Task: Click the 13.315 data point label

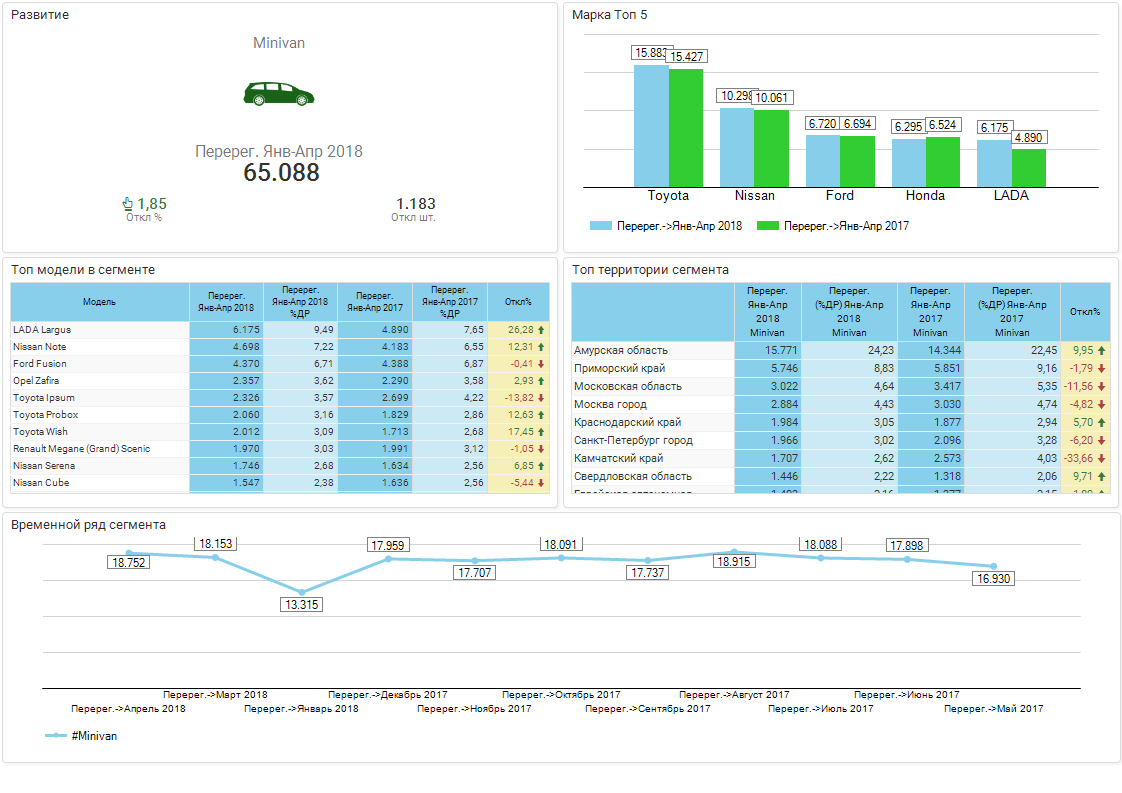Action: point(302,605)
